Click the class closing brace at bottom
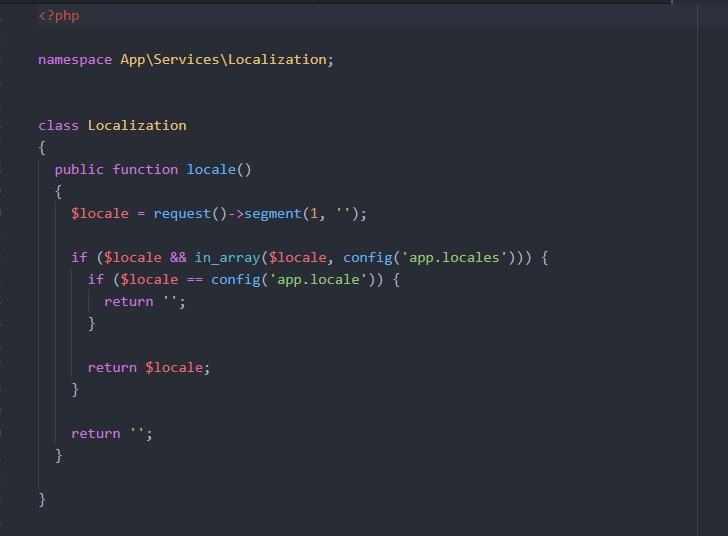This screenshot has height=536, width=728. click(42, 500)
